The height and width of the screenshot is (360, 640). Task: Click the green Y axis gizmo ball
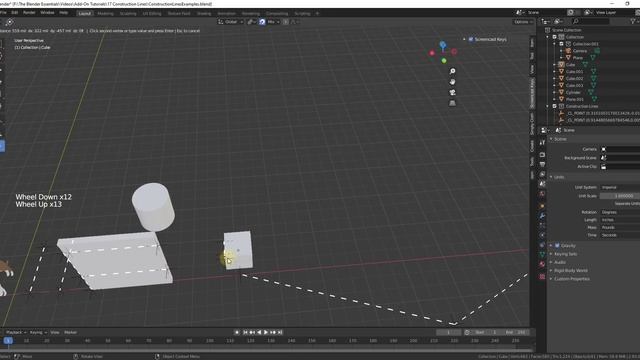(444, 61)
